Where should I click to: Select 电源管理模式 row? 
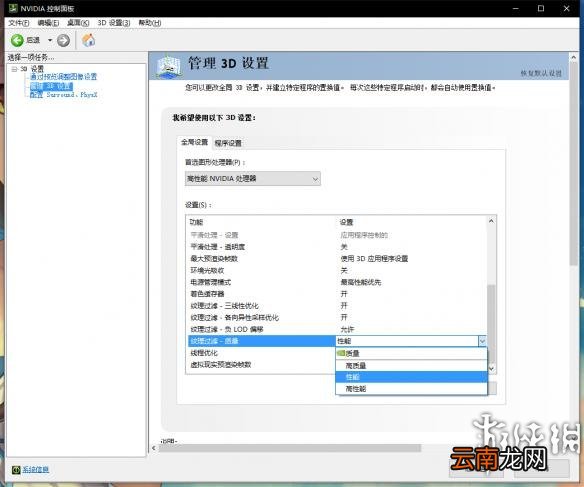337,282
